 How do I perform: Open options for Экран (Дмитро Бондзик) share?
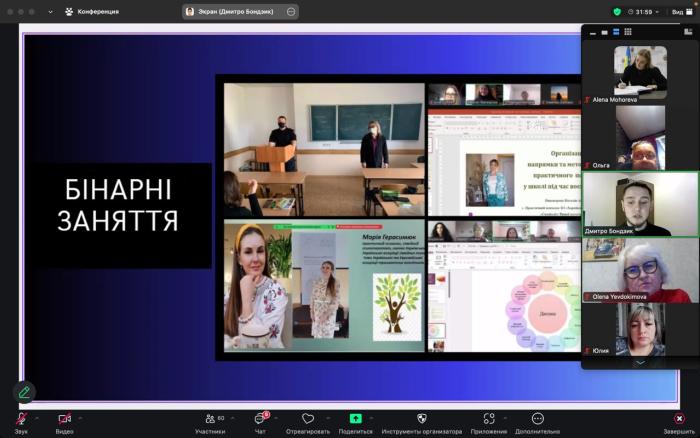click(291, 12)
